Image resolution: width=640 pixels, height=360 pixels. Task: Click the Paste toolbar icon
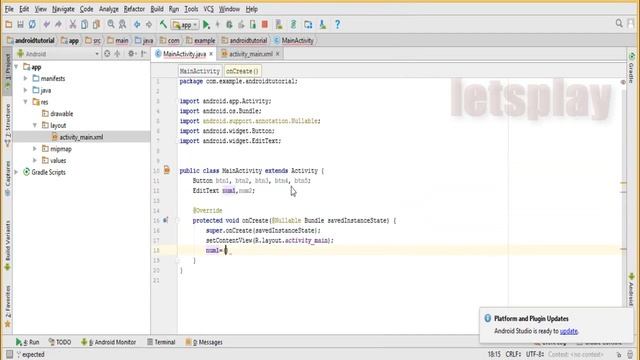[x=96, y=24]
